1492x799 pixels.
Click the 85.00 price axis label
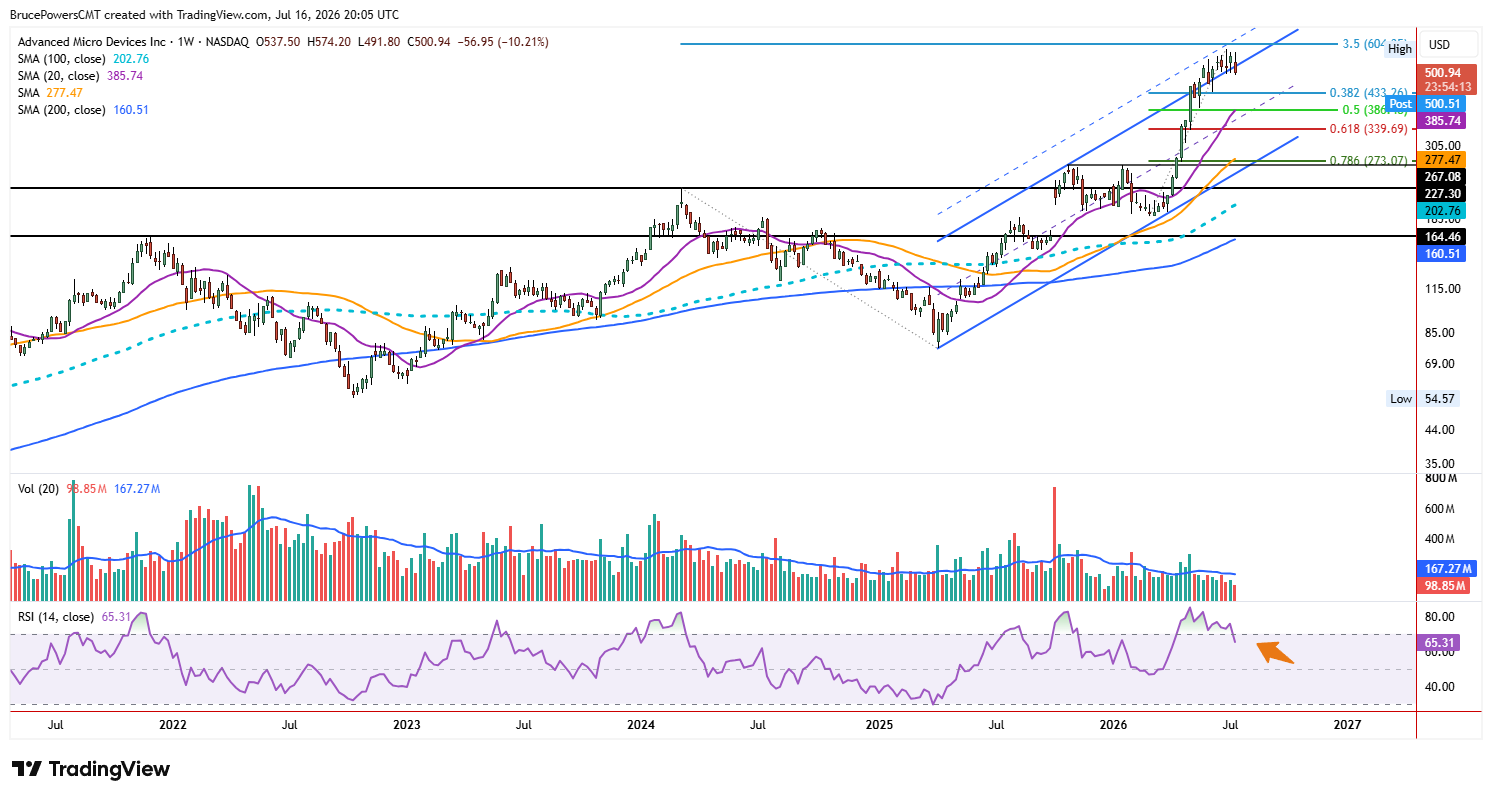pos(1439,333)
